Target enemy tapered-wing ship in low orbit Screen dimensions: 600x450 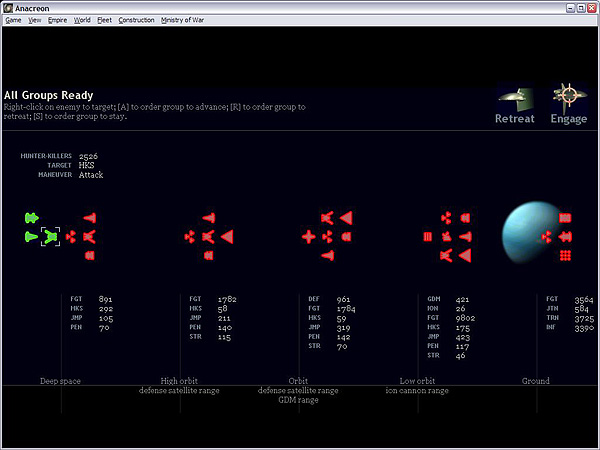point(466,237)
